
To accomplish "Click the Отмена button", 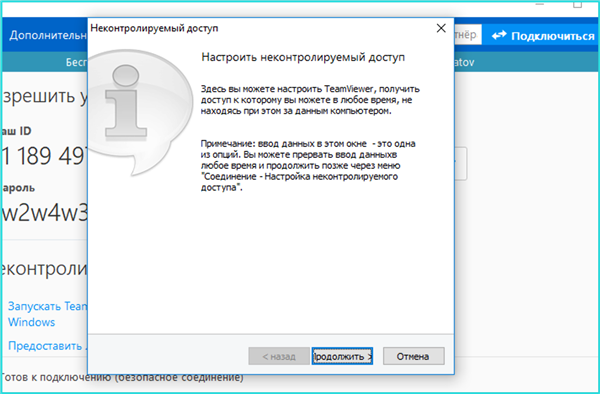I will 414,356.
